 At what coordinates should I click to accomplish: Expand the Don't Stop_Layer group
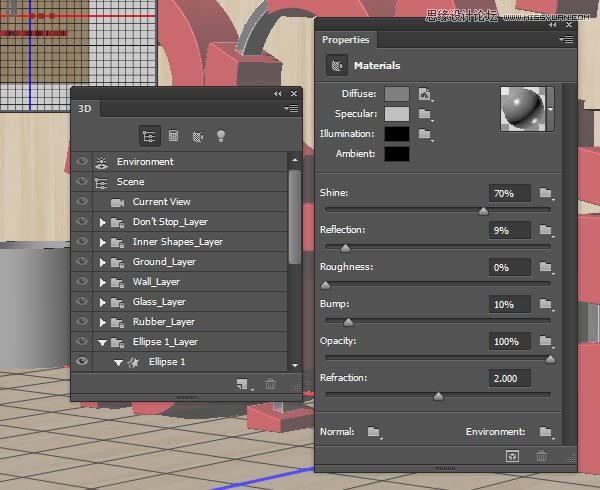(102, 222)
